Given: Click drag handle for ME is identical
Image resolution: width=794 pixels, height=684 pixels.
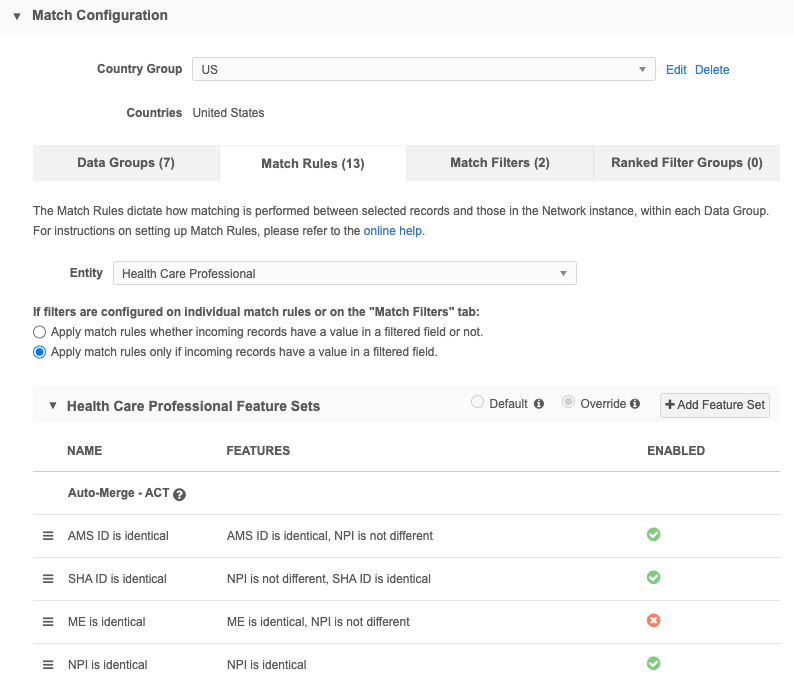Looking at the screenshot, I should pyautogui.click(x=47, y=622).
